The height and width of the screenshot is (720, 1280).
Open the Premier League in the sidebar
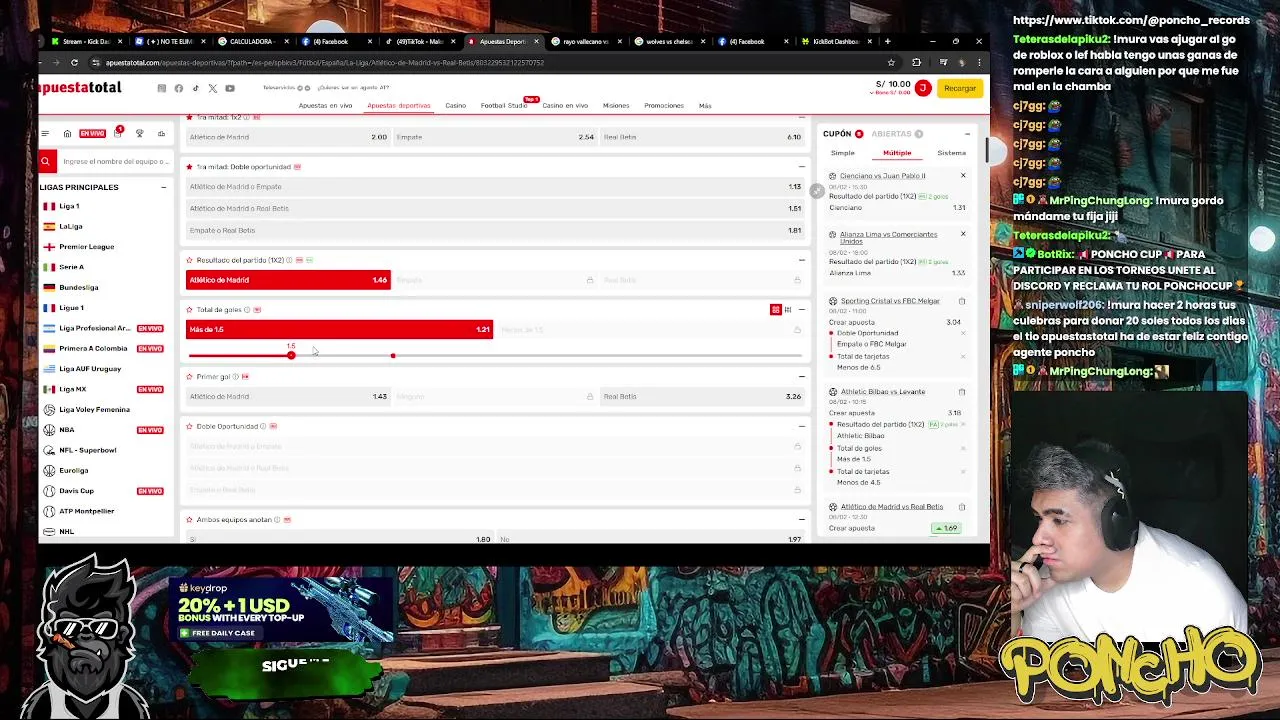tap(86, 247)
